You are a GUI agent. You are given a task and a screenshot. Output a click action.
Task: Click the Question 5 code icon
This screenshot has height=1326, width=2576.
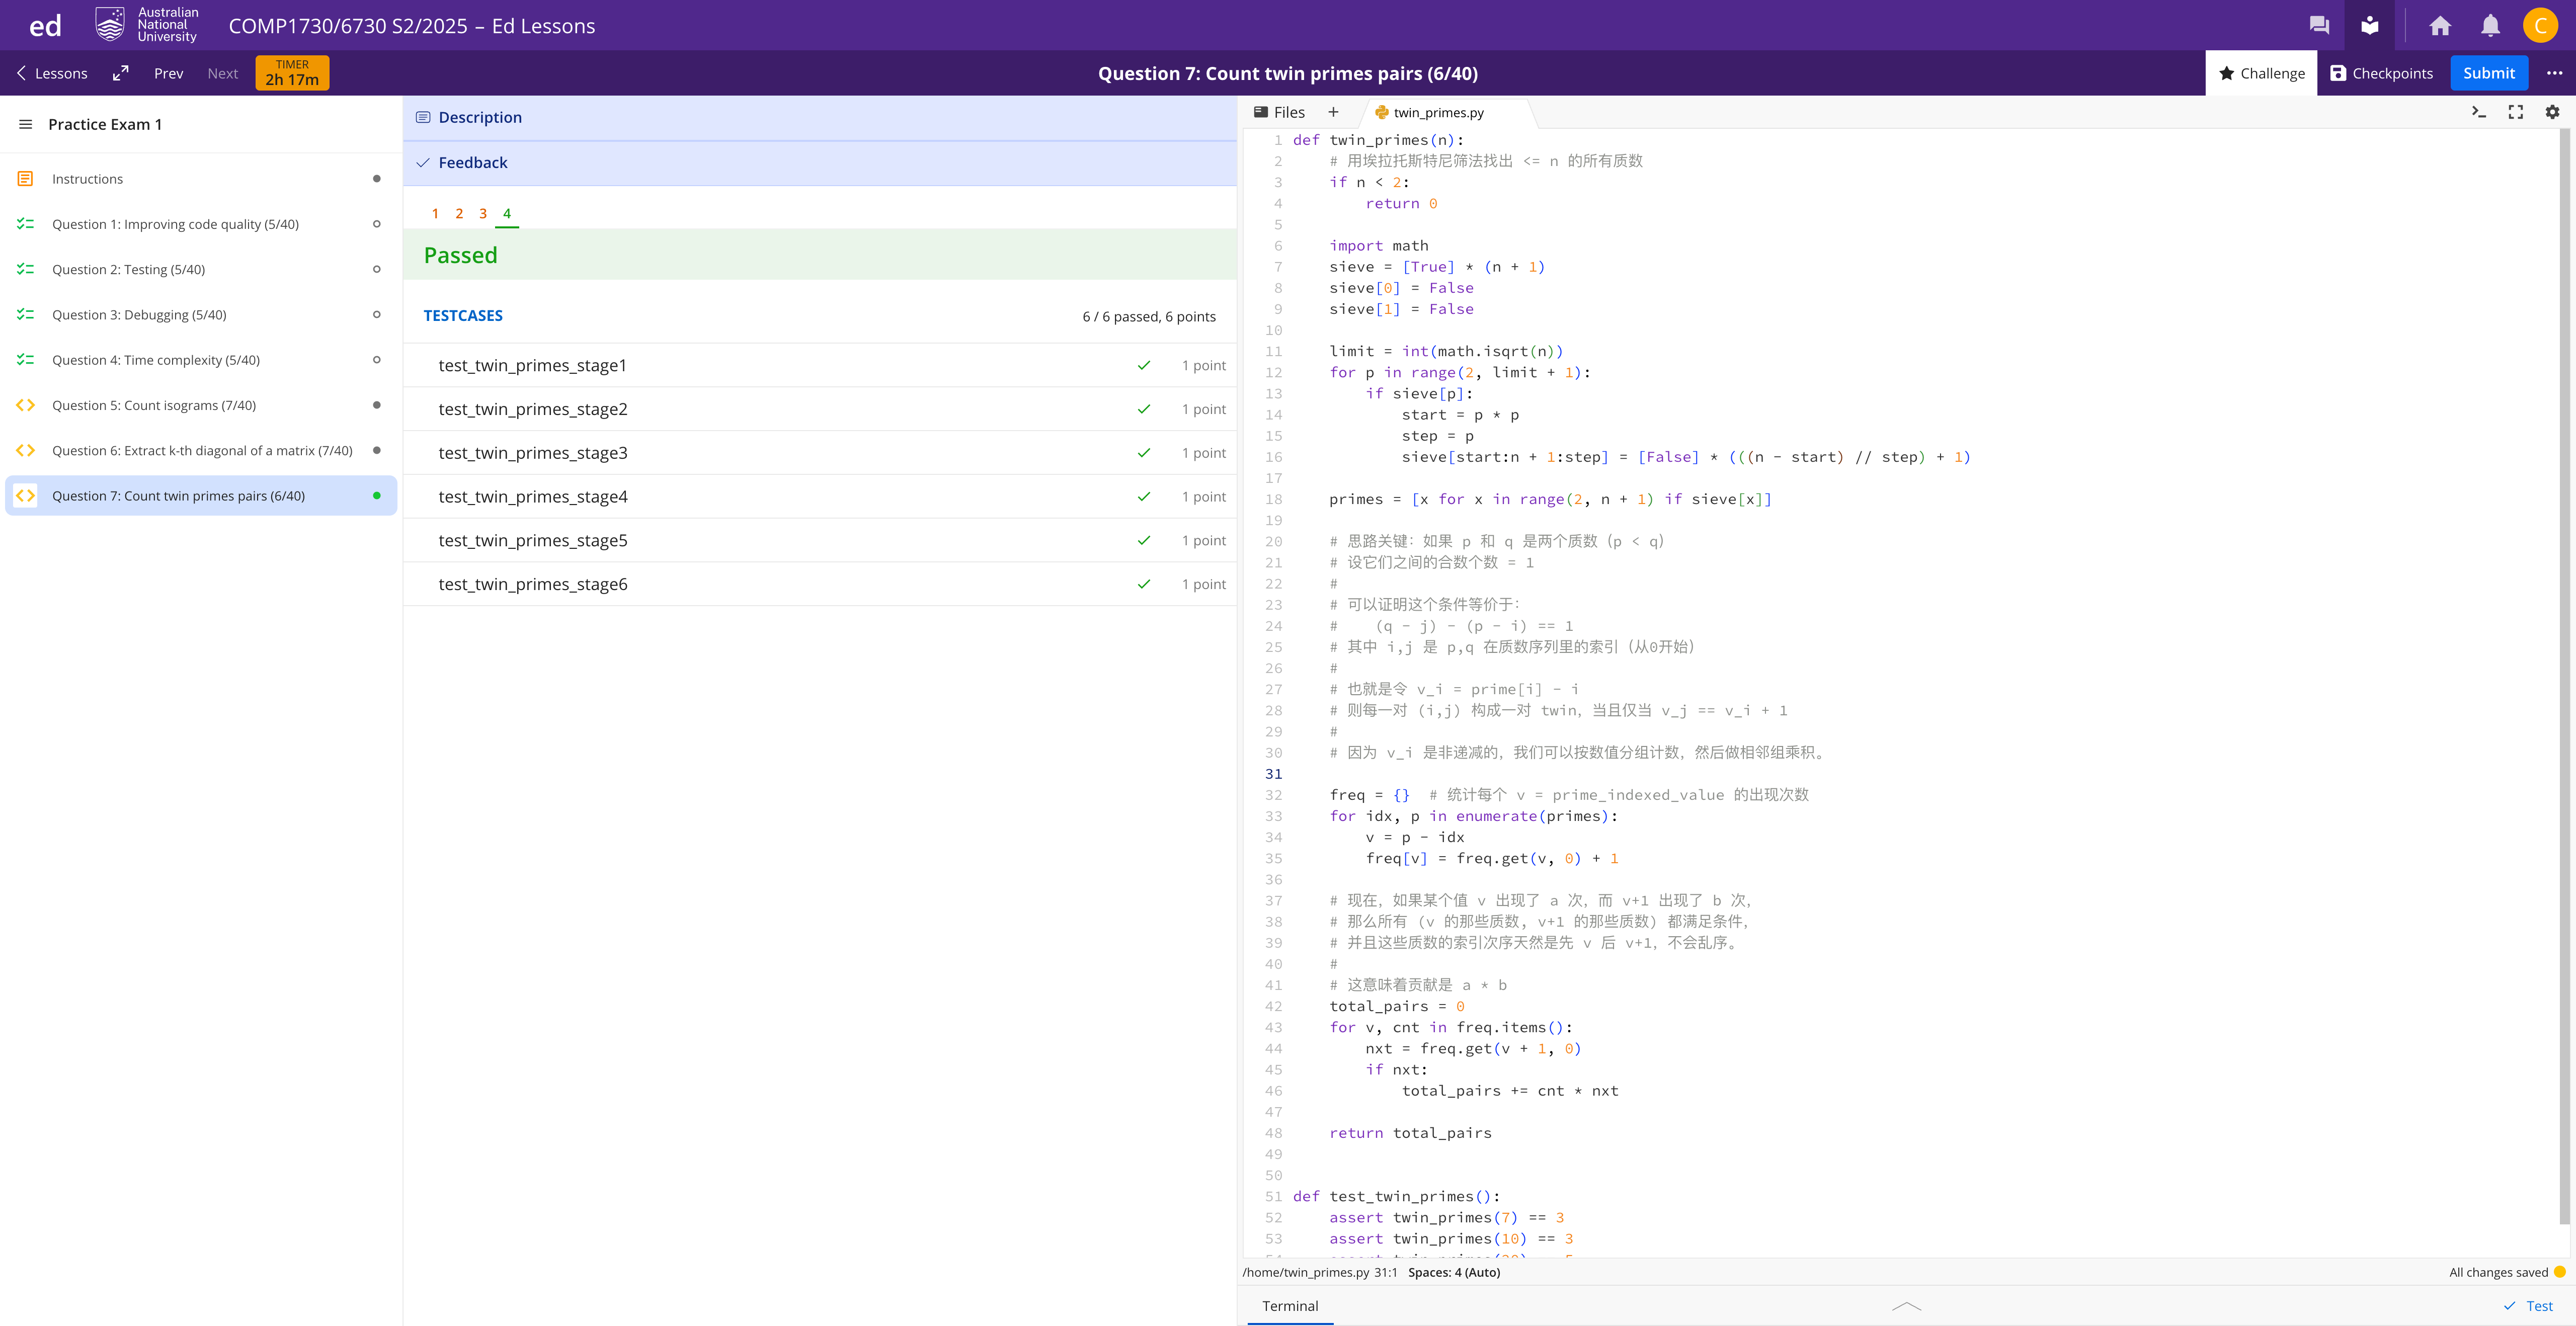pos(25,405)
